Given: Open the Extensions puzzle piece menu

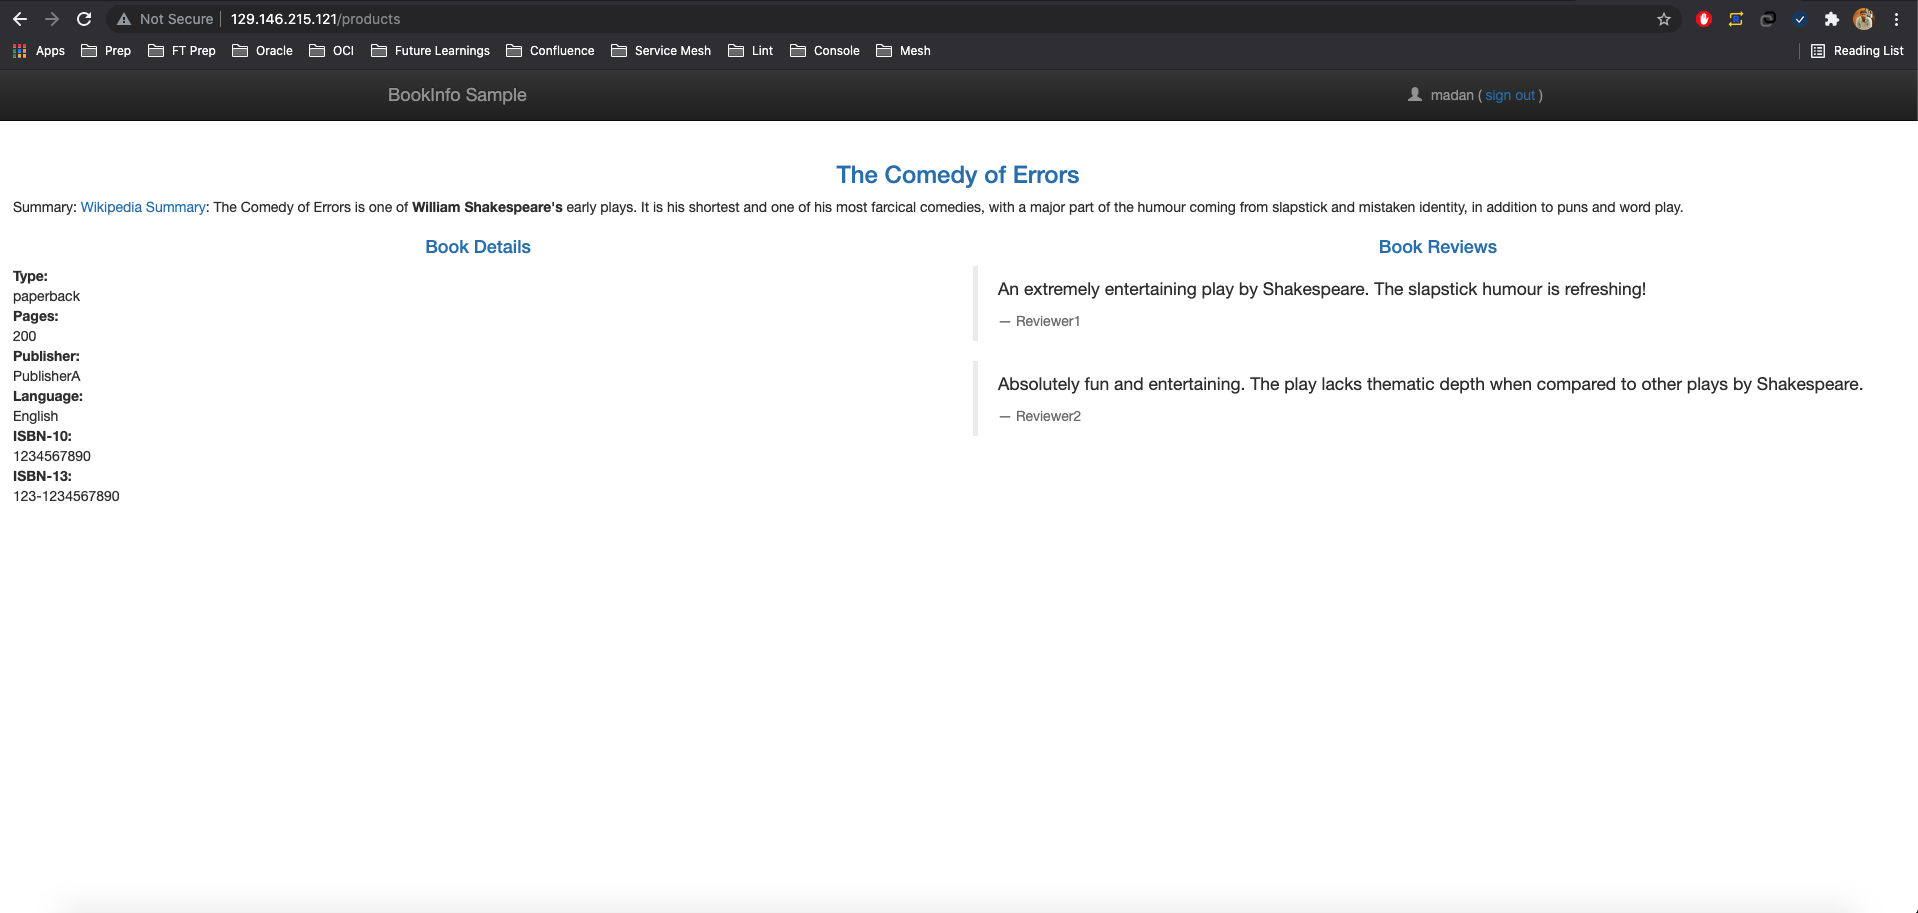Looking at the screenshot, I should tap(1832, 19).
